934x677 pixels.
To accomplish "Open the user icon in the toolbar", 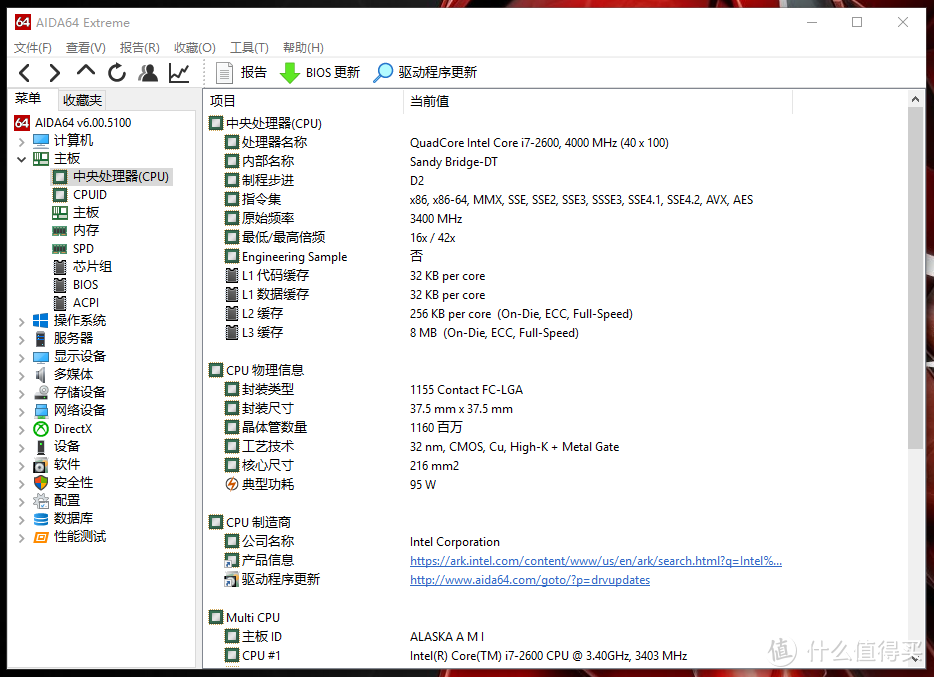I will 148,73.
